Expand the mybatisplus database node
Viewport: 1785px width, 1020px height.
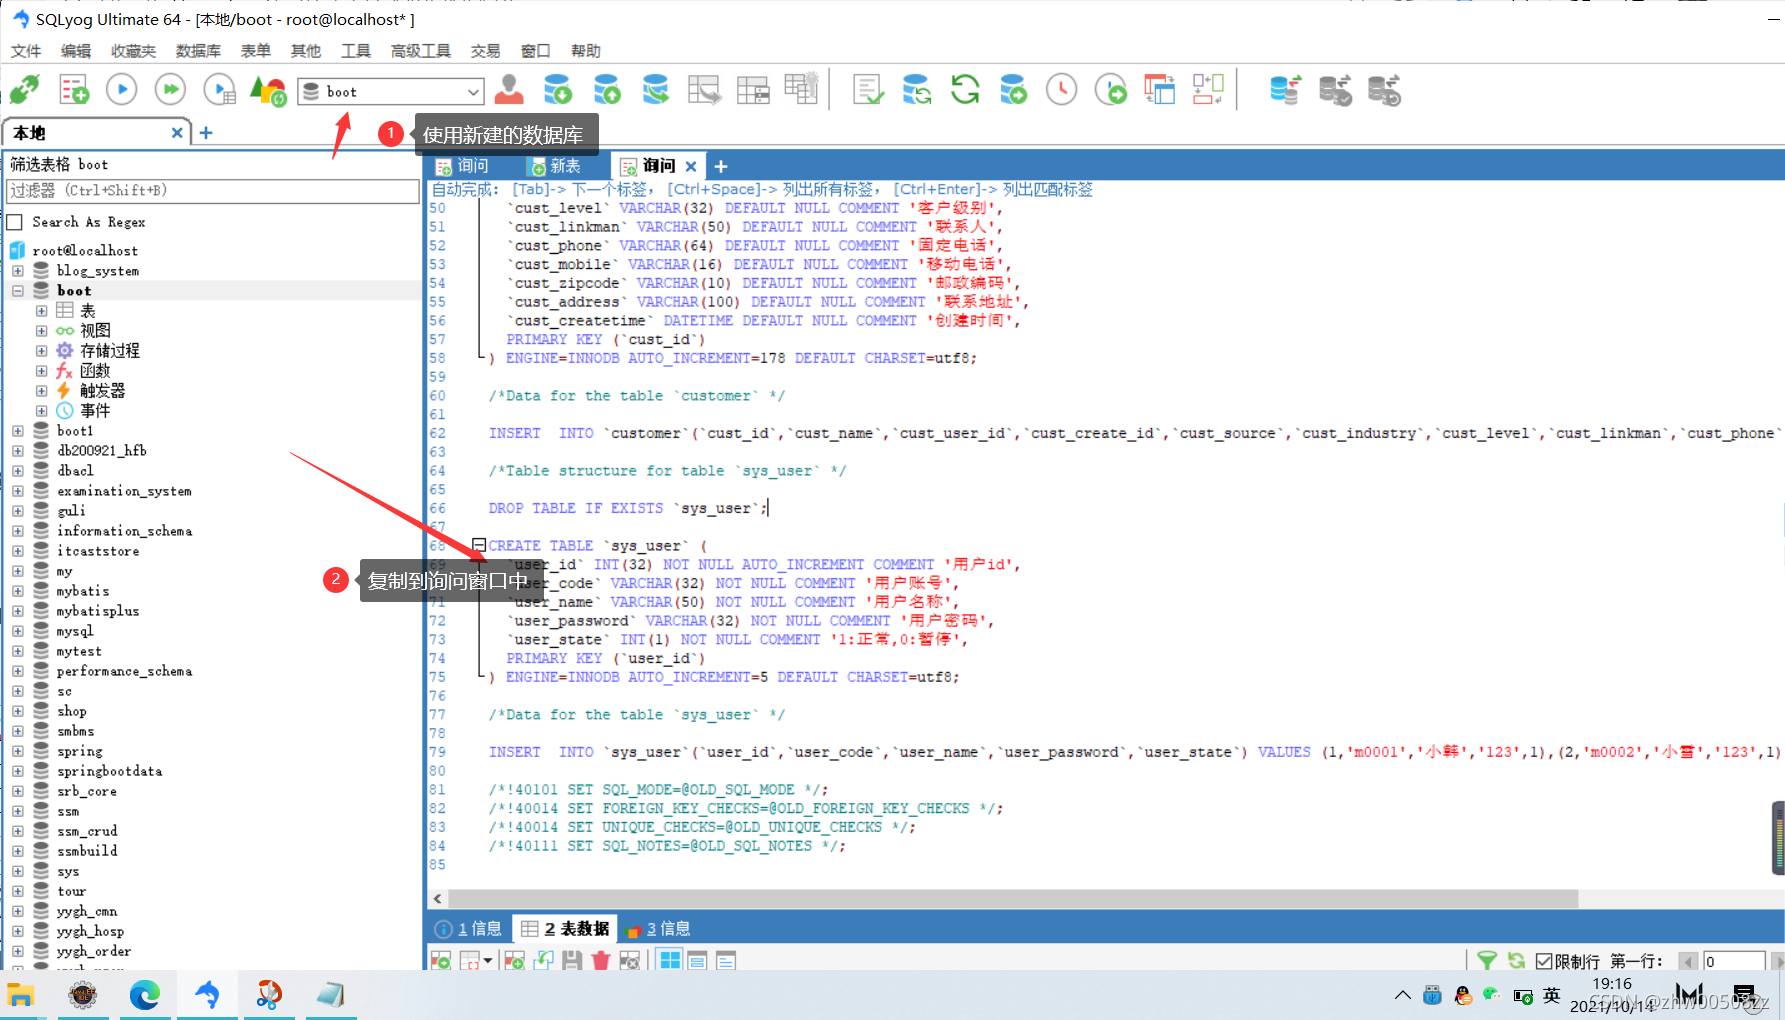18,611
